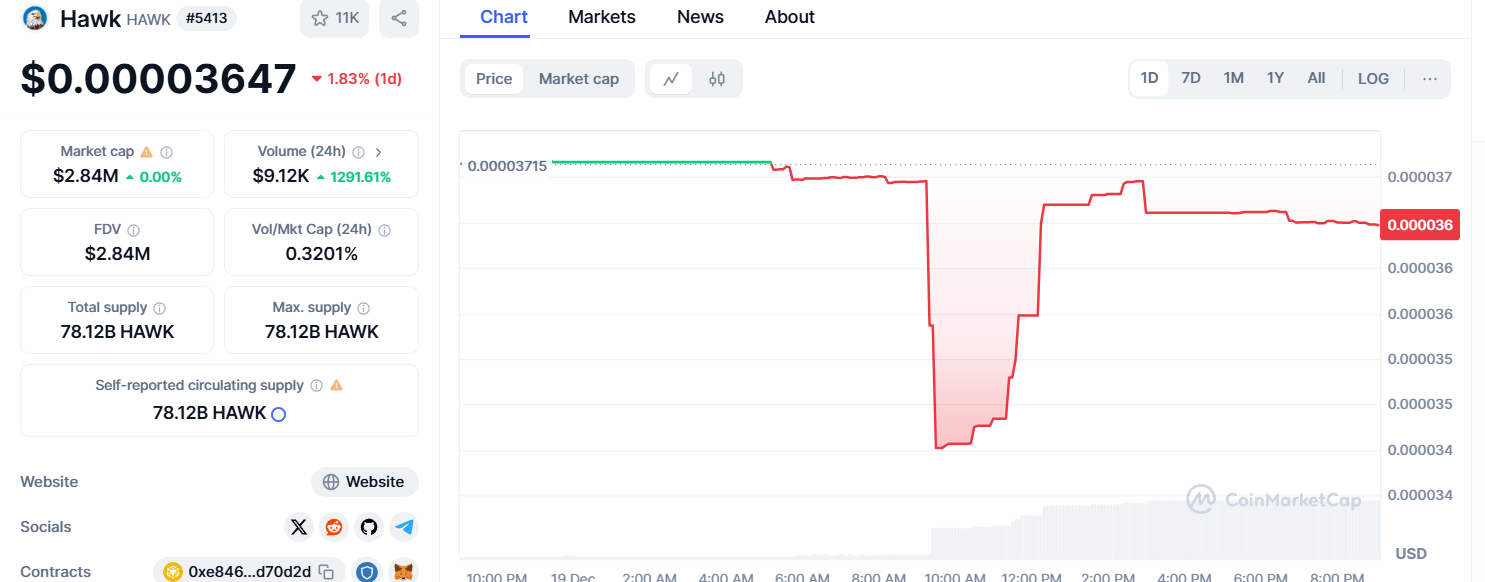Open Hawk's Reddit page

pos(333,527)
